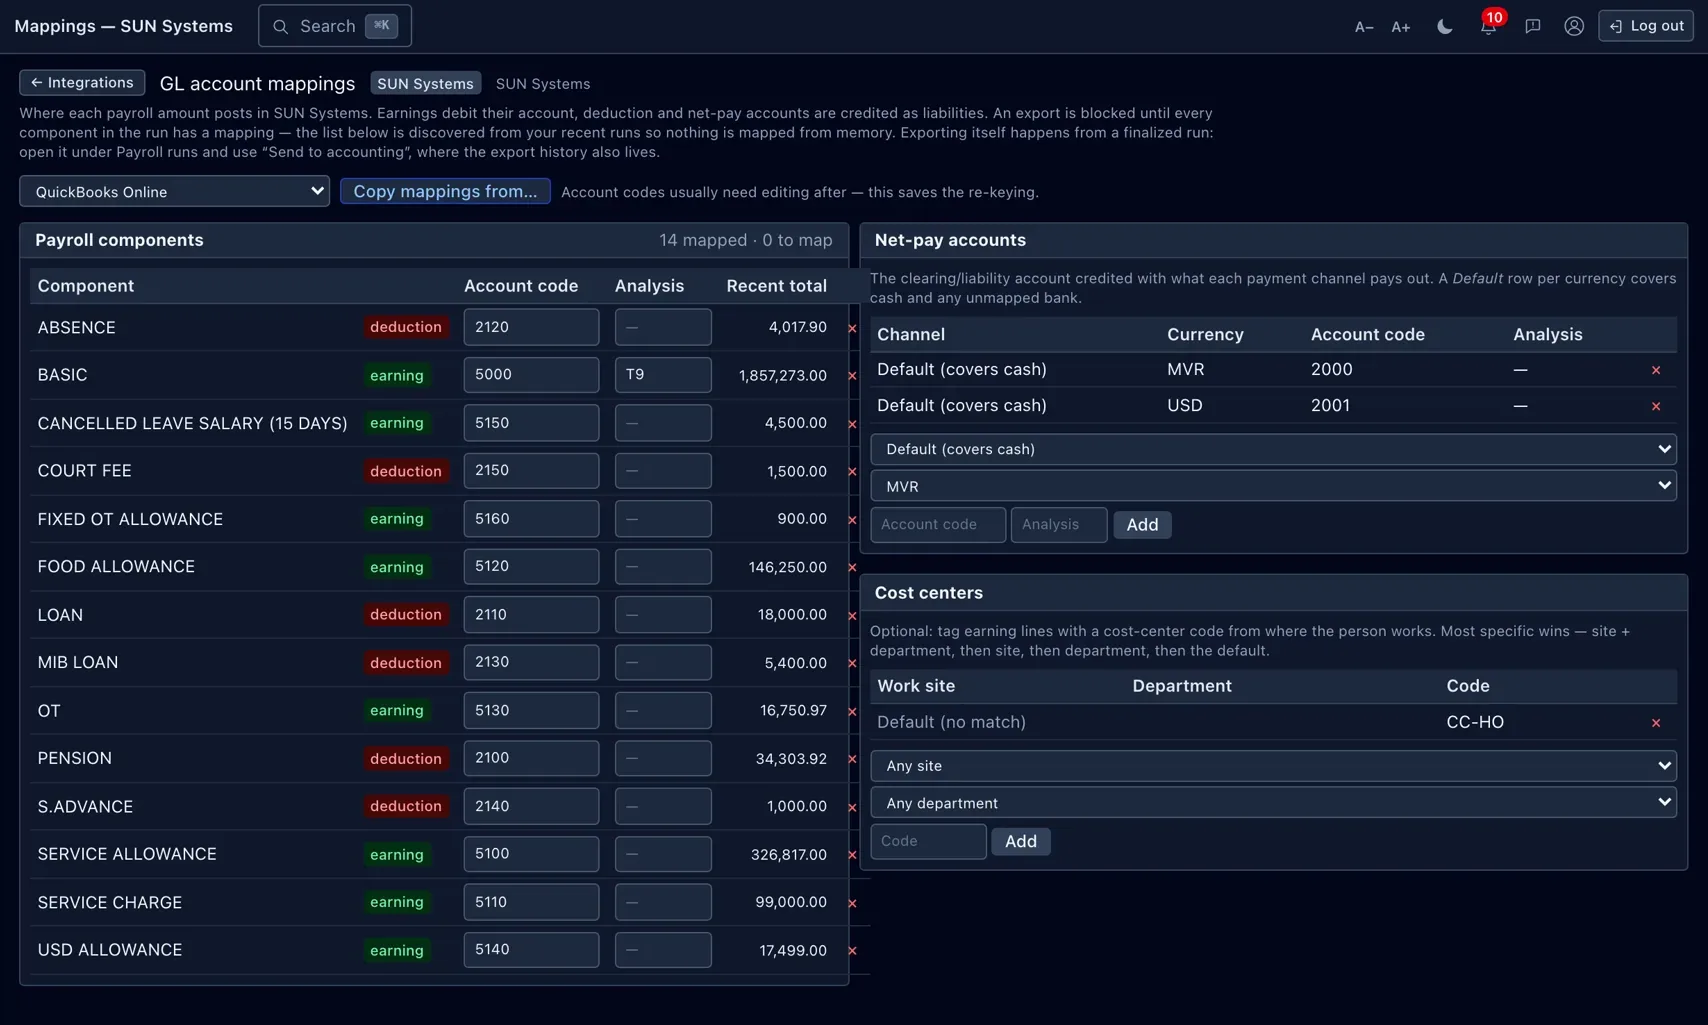1708x1025 pixels.
Task: Remove the USD ALLOWANCE mapping
Action: (852, 951)
